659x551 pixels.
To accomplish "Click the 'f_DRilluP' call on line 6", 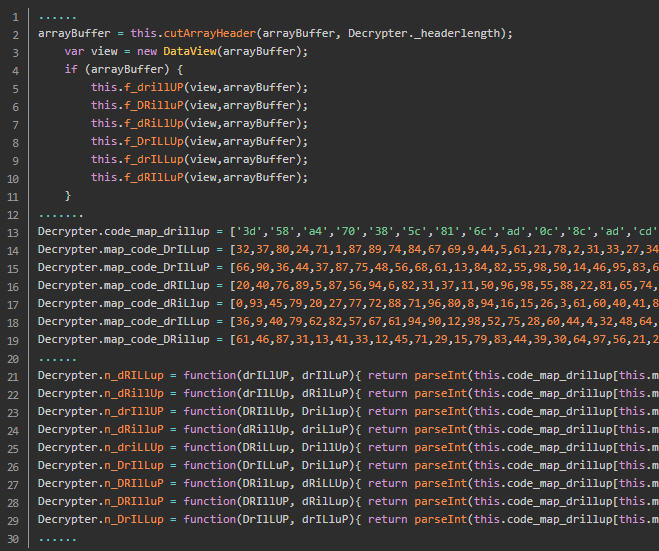I will (x=154, y=105).
